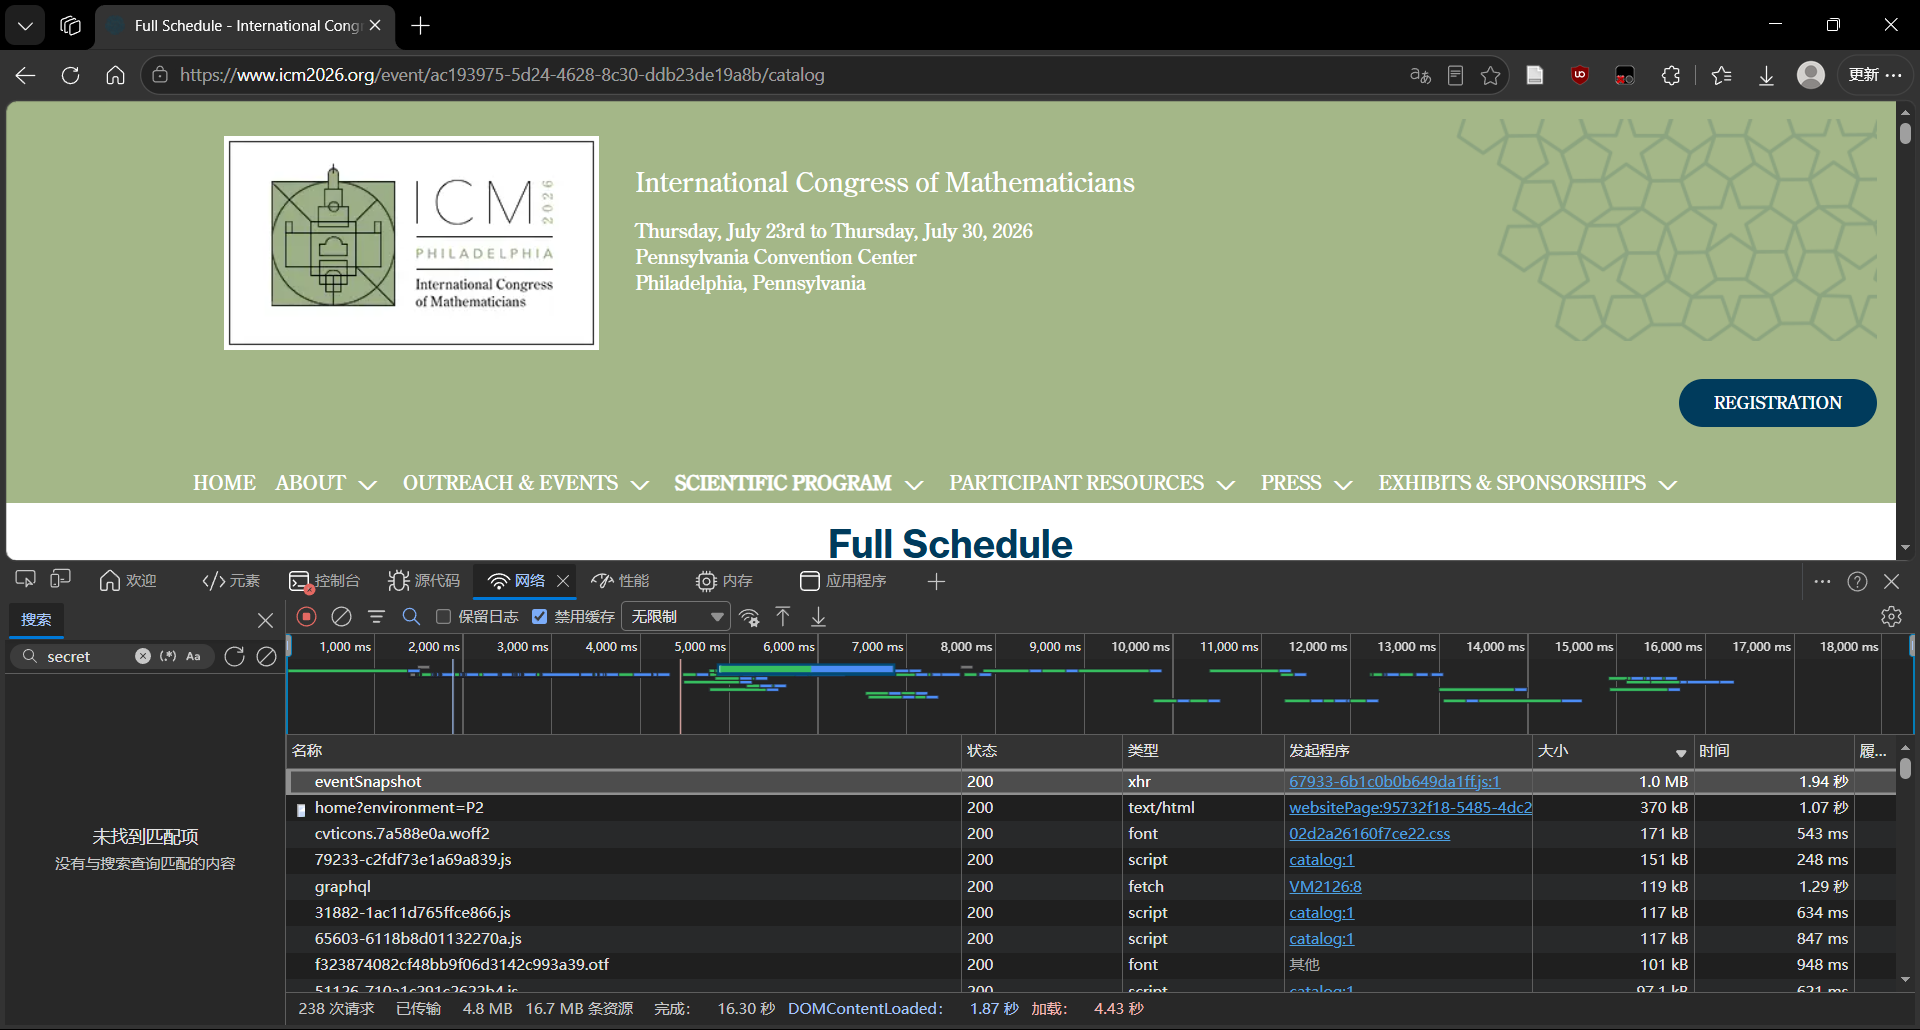The width and height of the screenshot is (1920, 1030).
Task: Click the blue network search magnifier
Action: point(411,617)
